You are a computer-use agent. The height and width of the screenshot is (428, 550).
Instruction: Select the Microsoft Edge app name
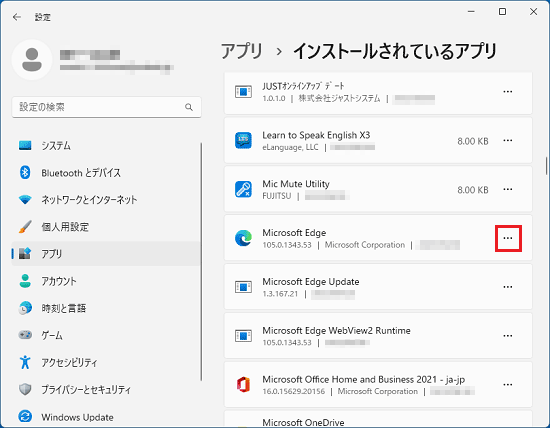294,233
